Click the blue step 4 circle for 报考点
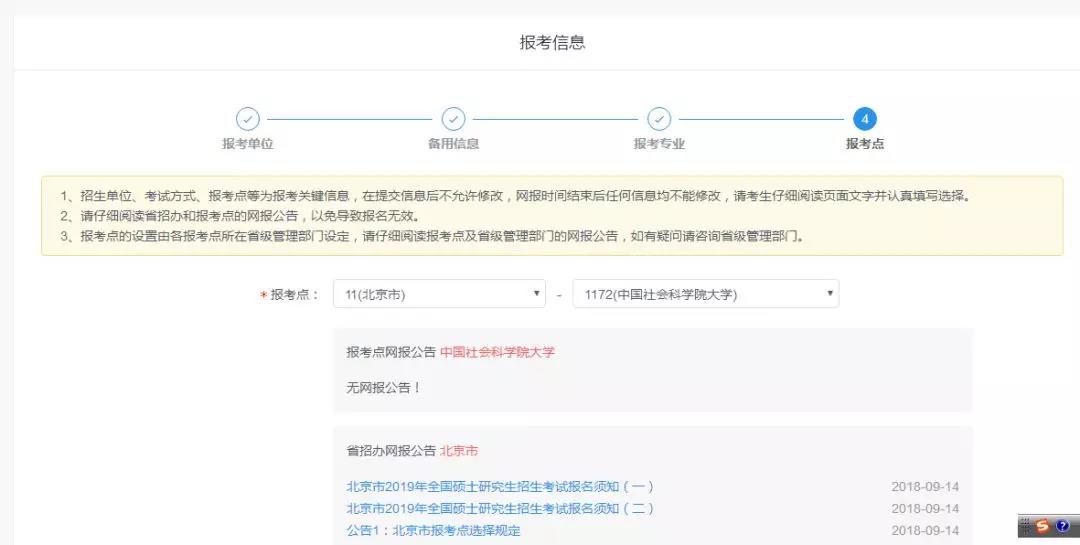Screen dimensions: 1080x545 coord(865,119)
